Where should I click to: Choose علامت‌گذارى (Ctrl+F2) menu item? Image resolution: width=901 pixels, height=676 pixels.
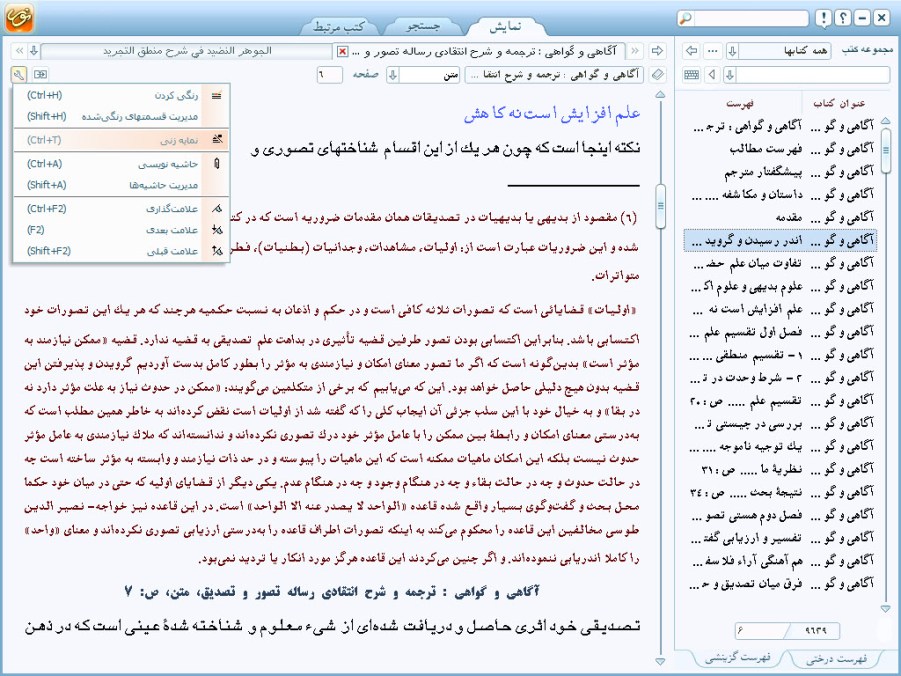(x=121, y=209)
